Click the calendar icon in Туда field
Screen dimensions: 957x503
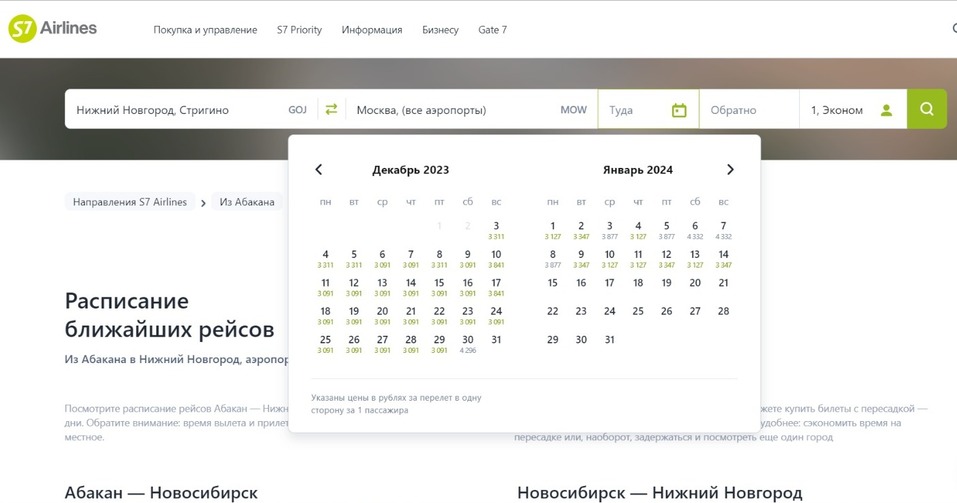pyautogui.click(x=679, y=110)
